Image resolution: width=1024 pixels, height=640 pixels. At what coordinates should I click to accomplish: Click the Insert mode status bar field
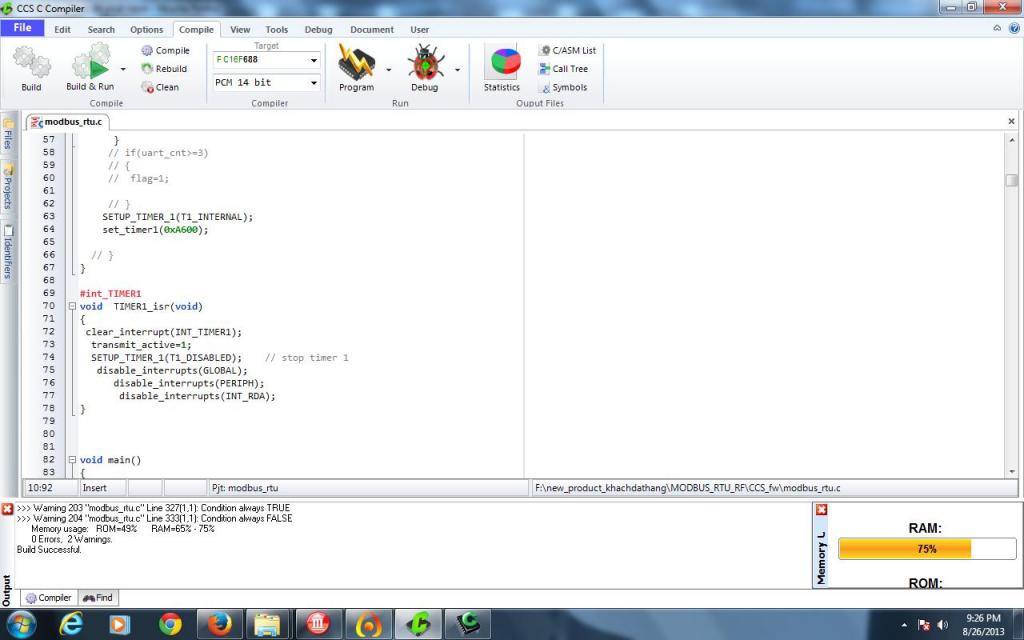coord(101,488)
